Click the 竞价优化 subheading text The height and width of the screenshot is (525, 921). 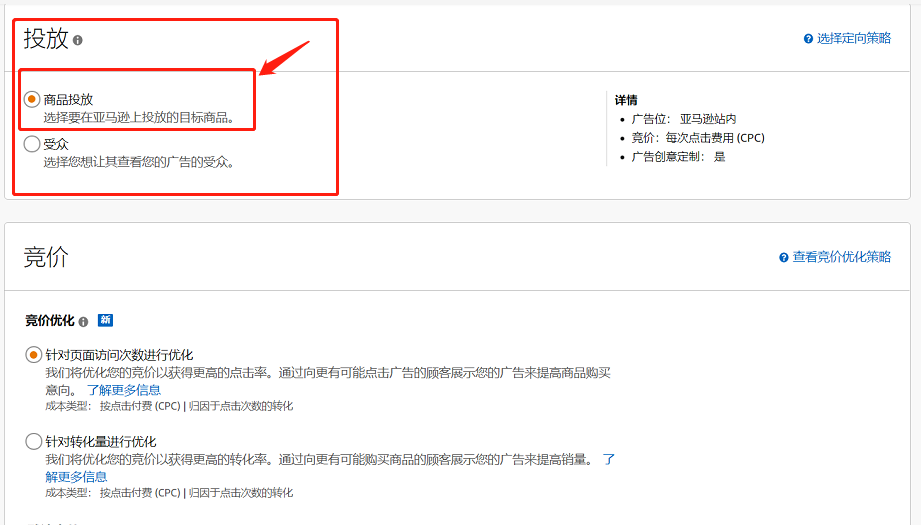point(50,321)
